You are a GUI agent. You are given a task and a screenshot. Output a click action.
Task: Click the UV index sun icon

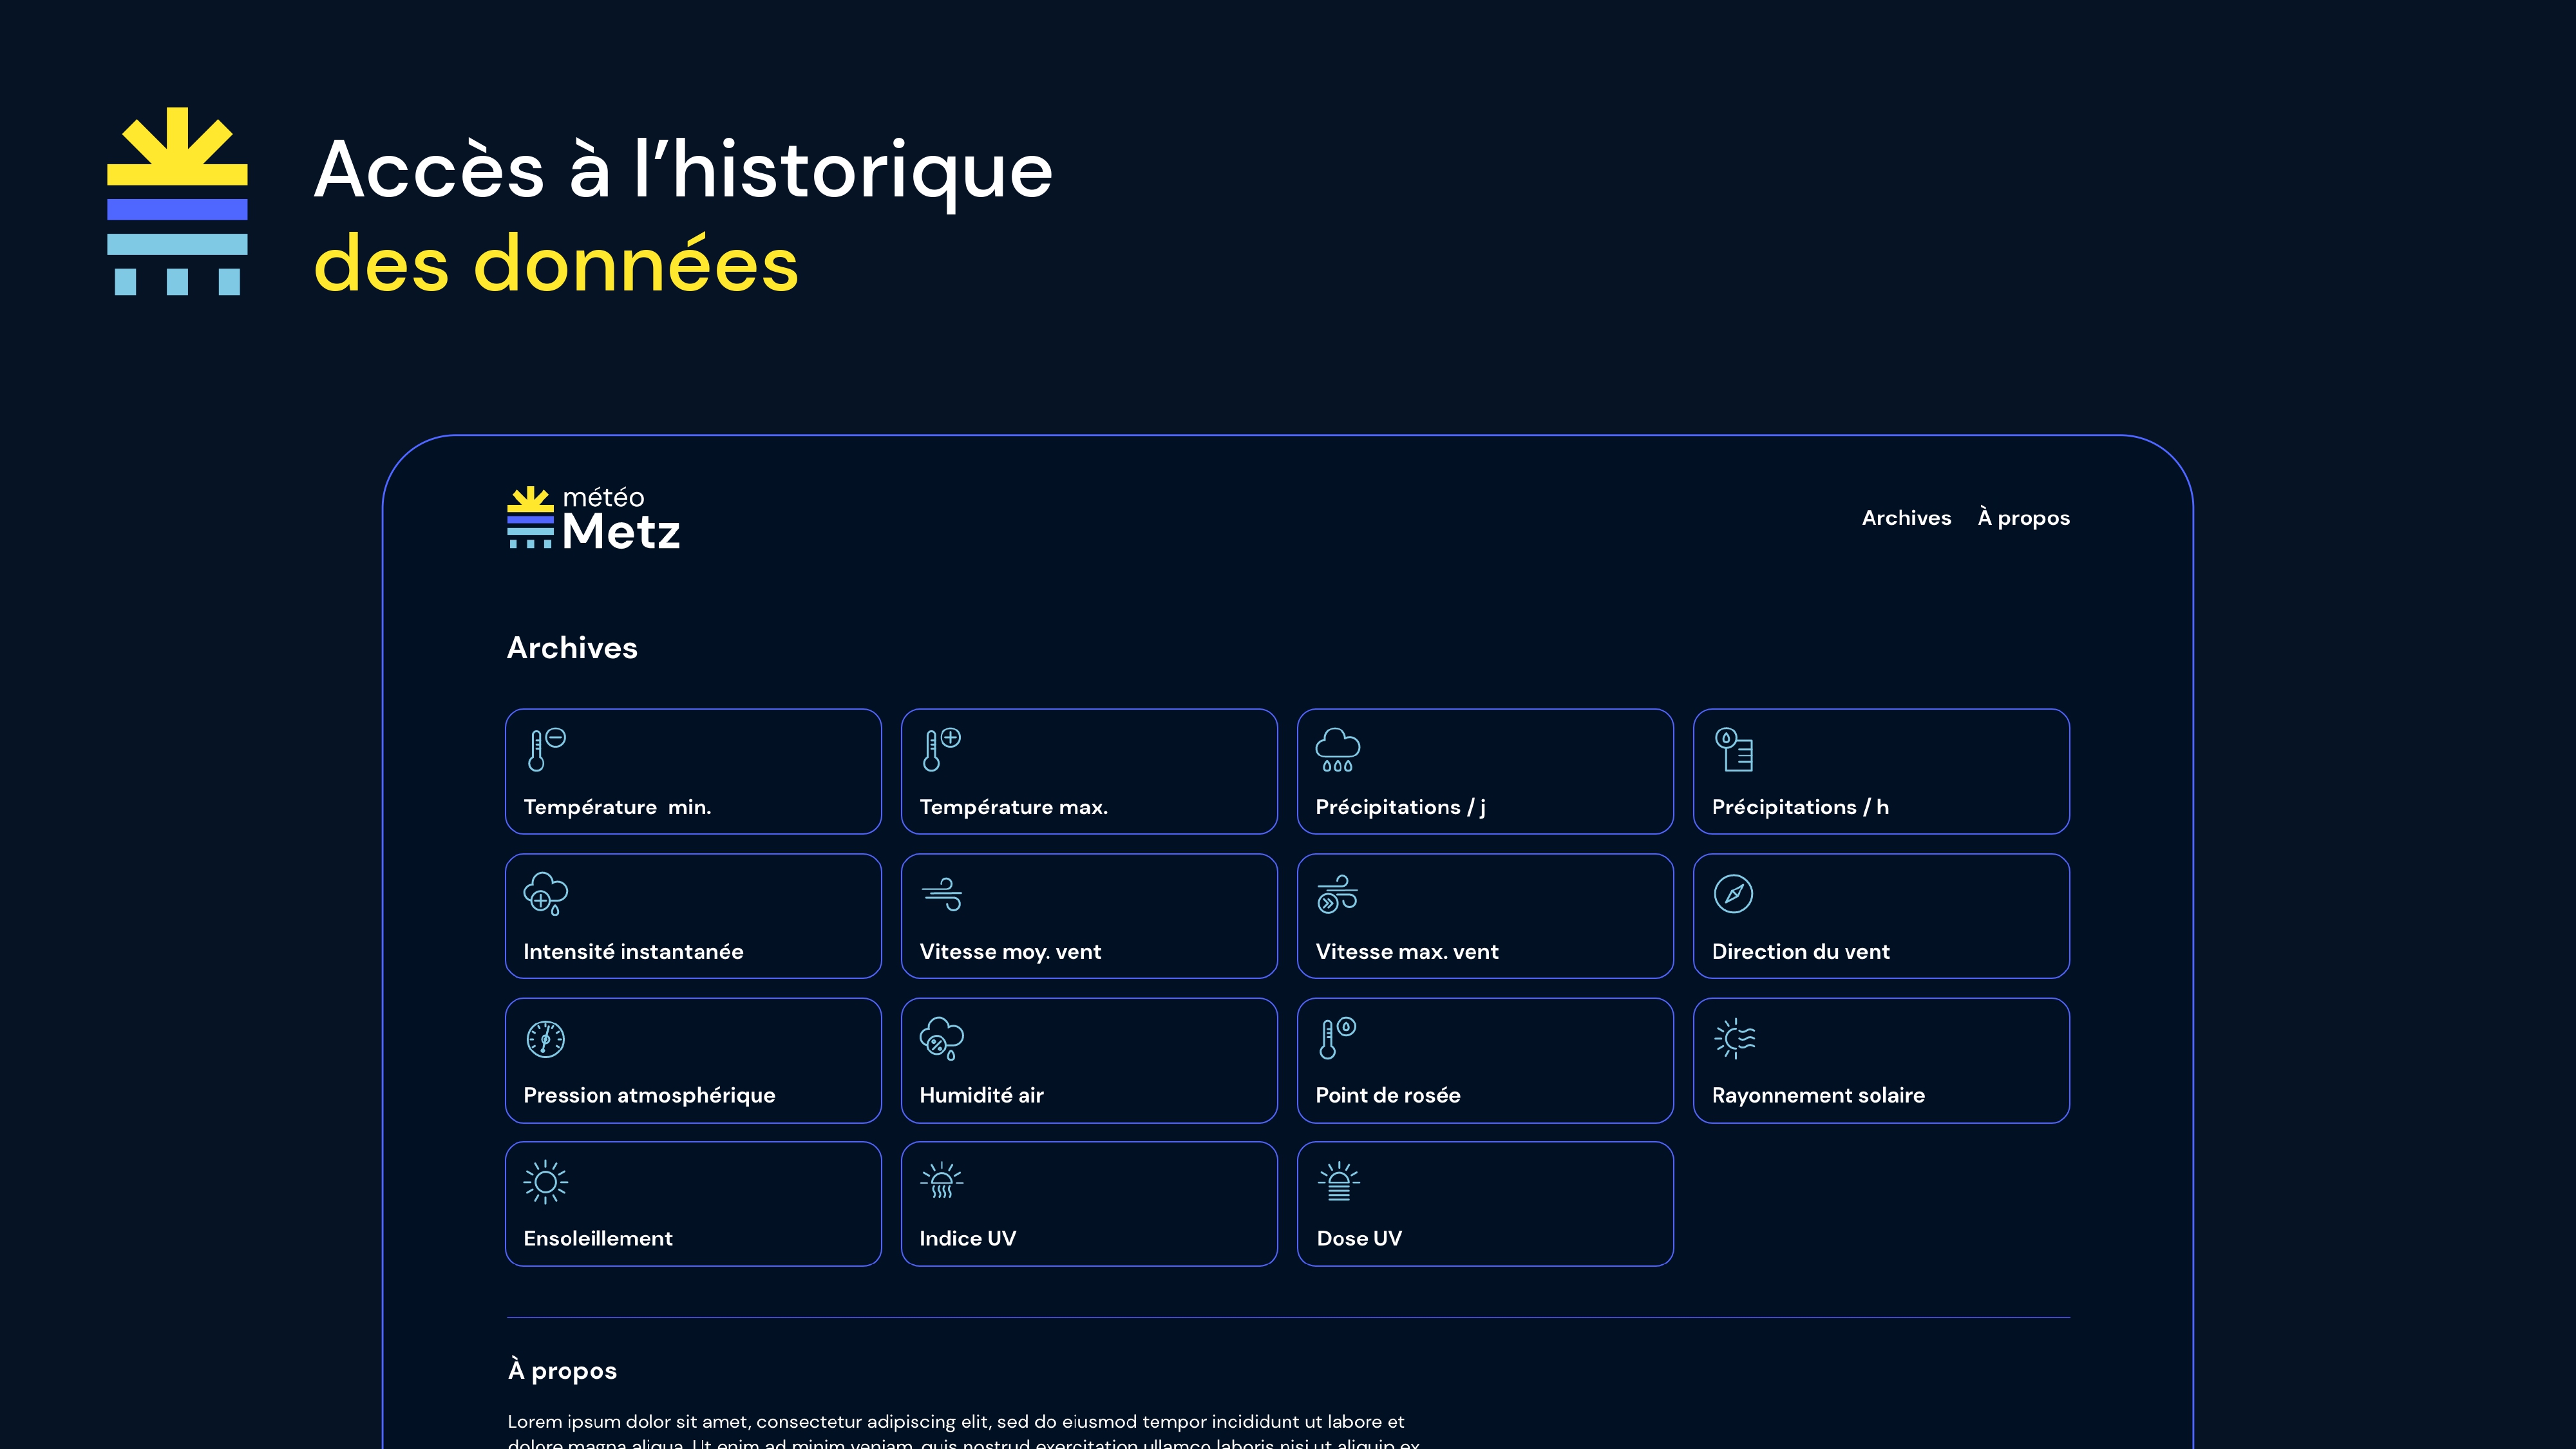[x=942, y=1180]
